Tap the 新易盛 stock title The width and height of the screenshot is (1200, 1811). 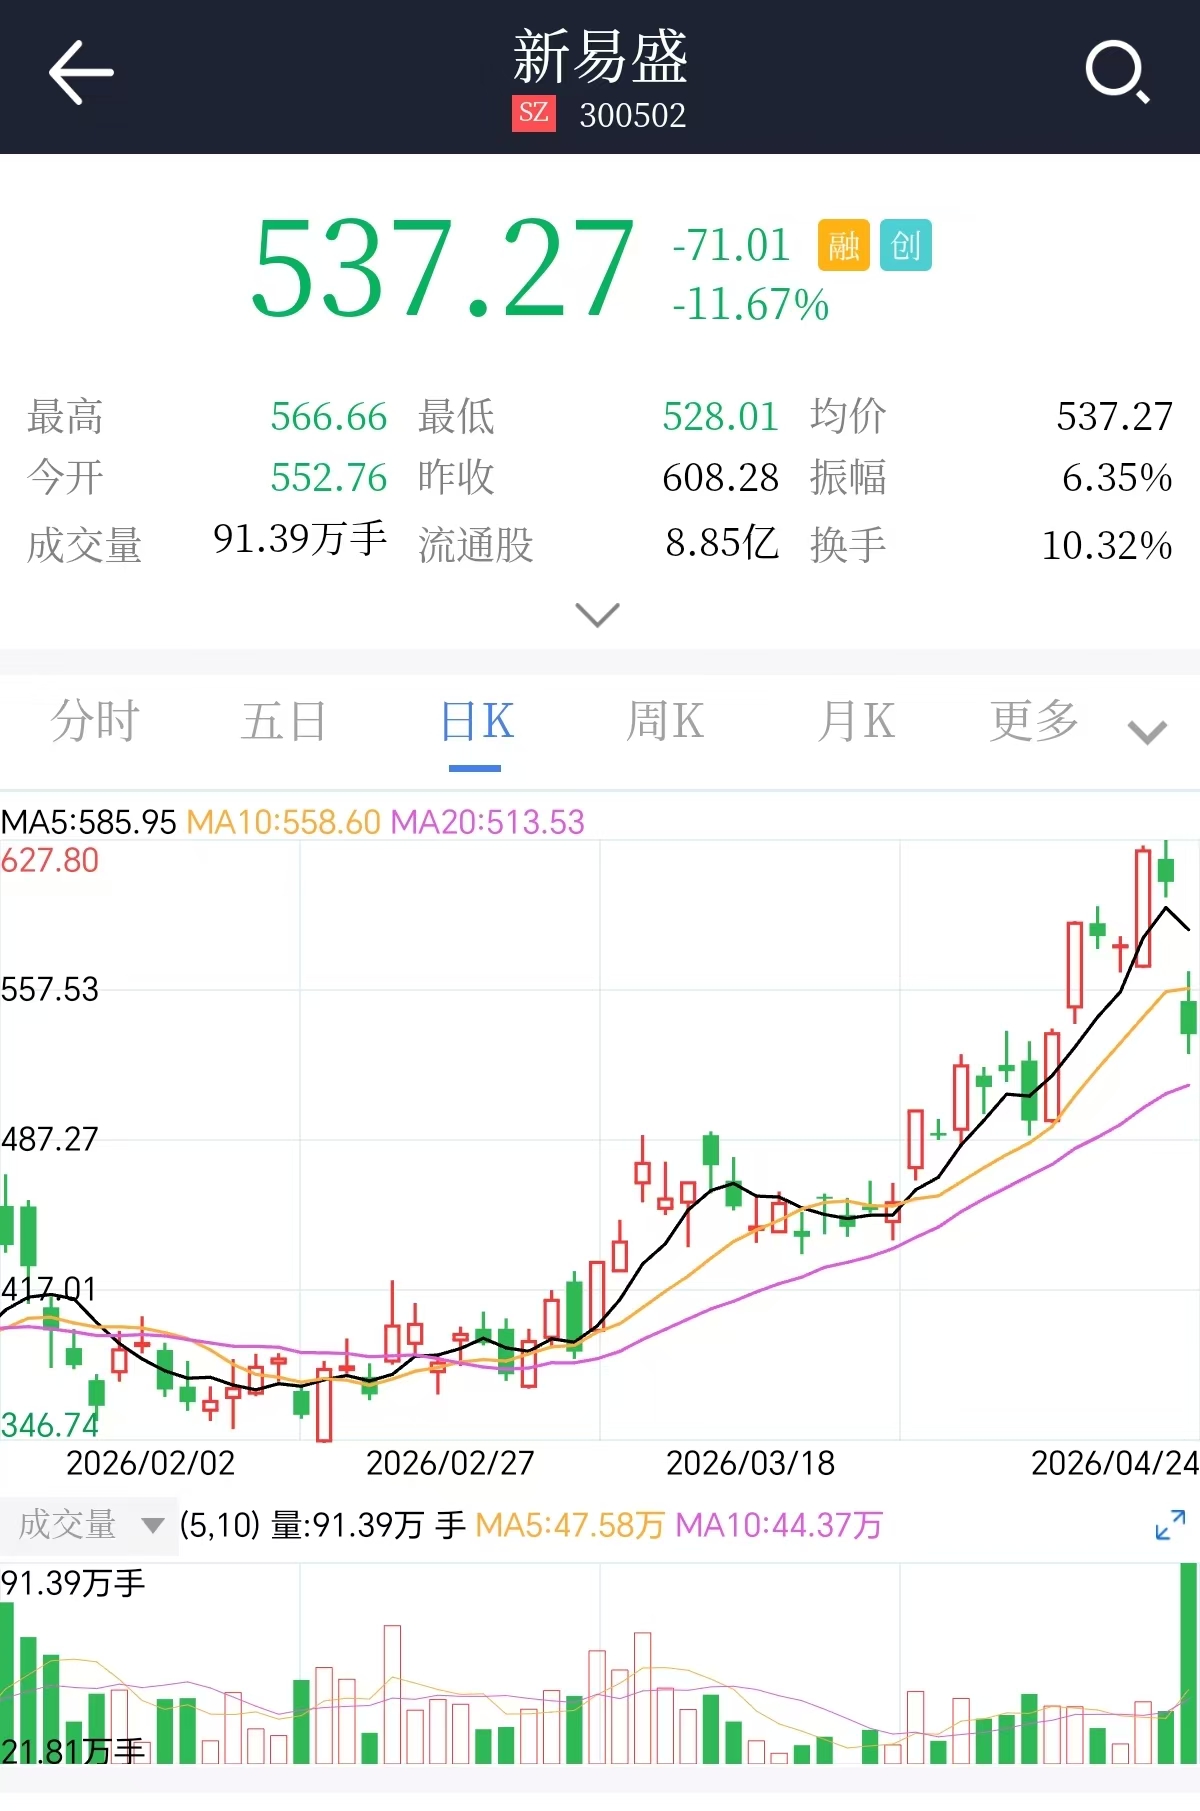point(600,57)
